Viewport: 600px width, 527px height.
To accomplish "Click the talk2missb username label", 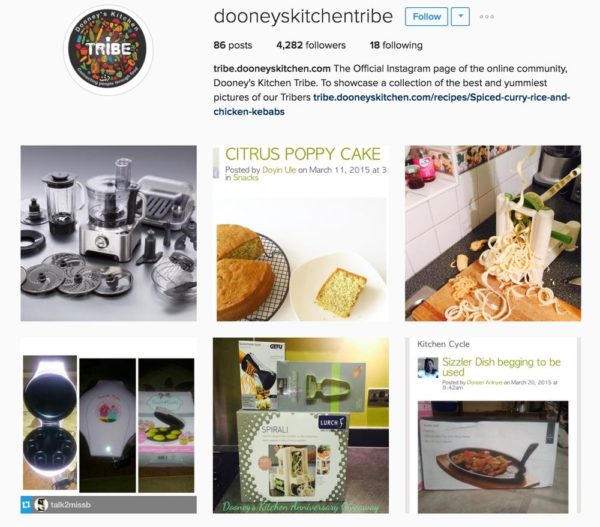I will [70, 505].
